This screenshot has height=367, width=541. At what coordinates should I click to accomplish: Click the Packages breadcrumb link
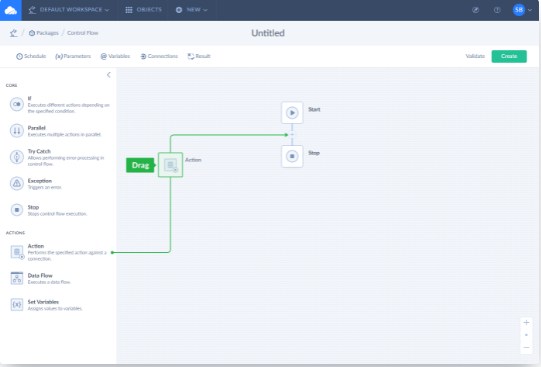[x=43, y=33]
